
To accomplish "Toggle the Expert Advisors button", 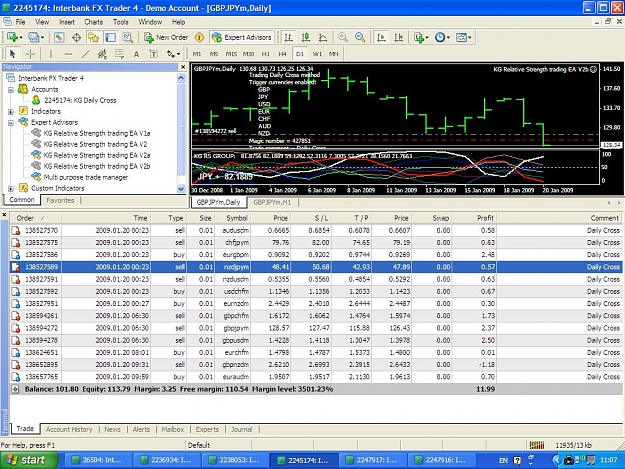I will [242, 37].
